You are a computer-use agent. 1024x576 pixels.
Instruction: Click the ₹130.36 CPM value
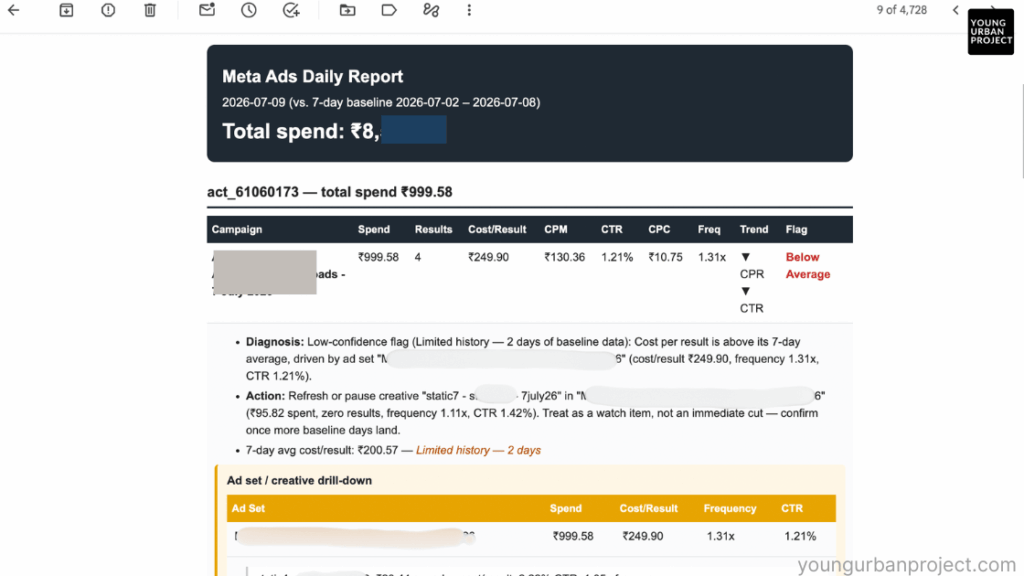pyautogui.click(x=564, y=257)
